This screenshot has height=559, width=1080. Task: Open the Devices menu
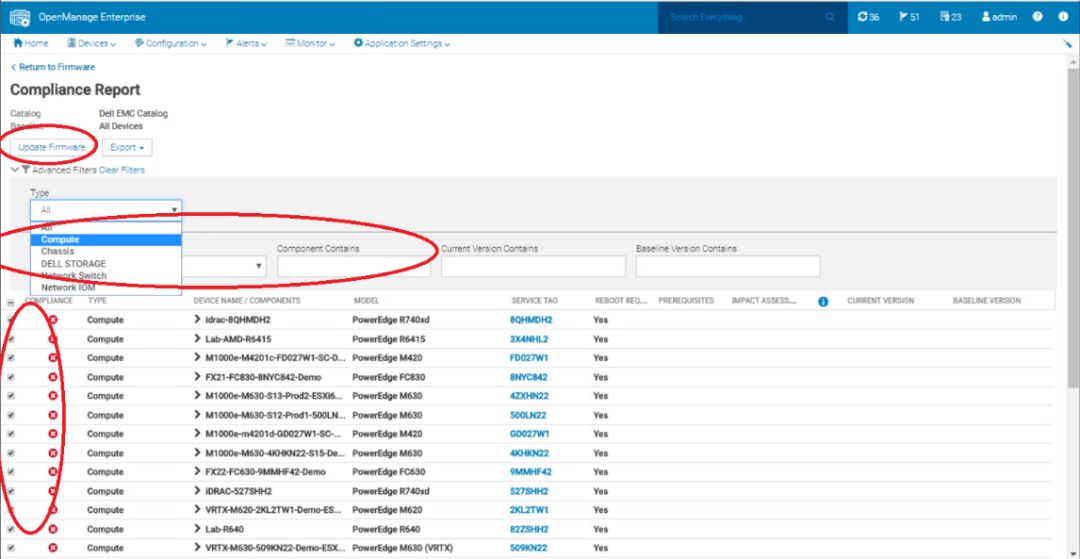[92, 43]
